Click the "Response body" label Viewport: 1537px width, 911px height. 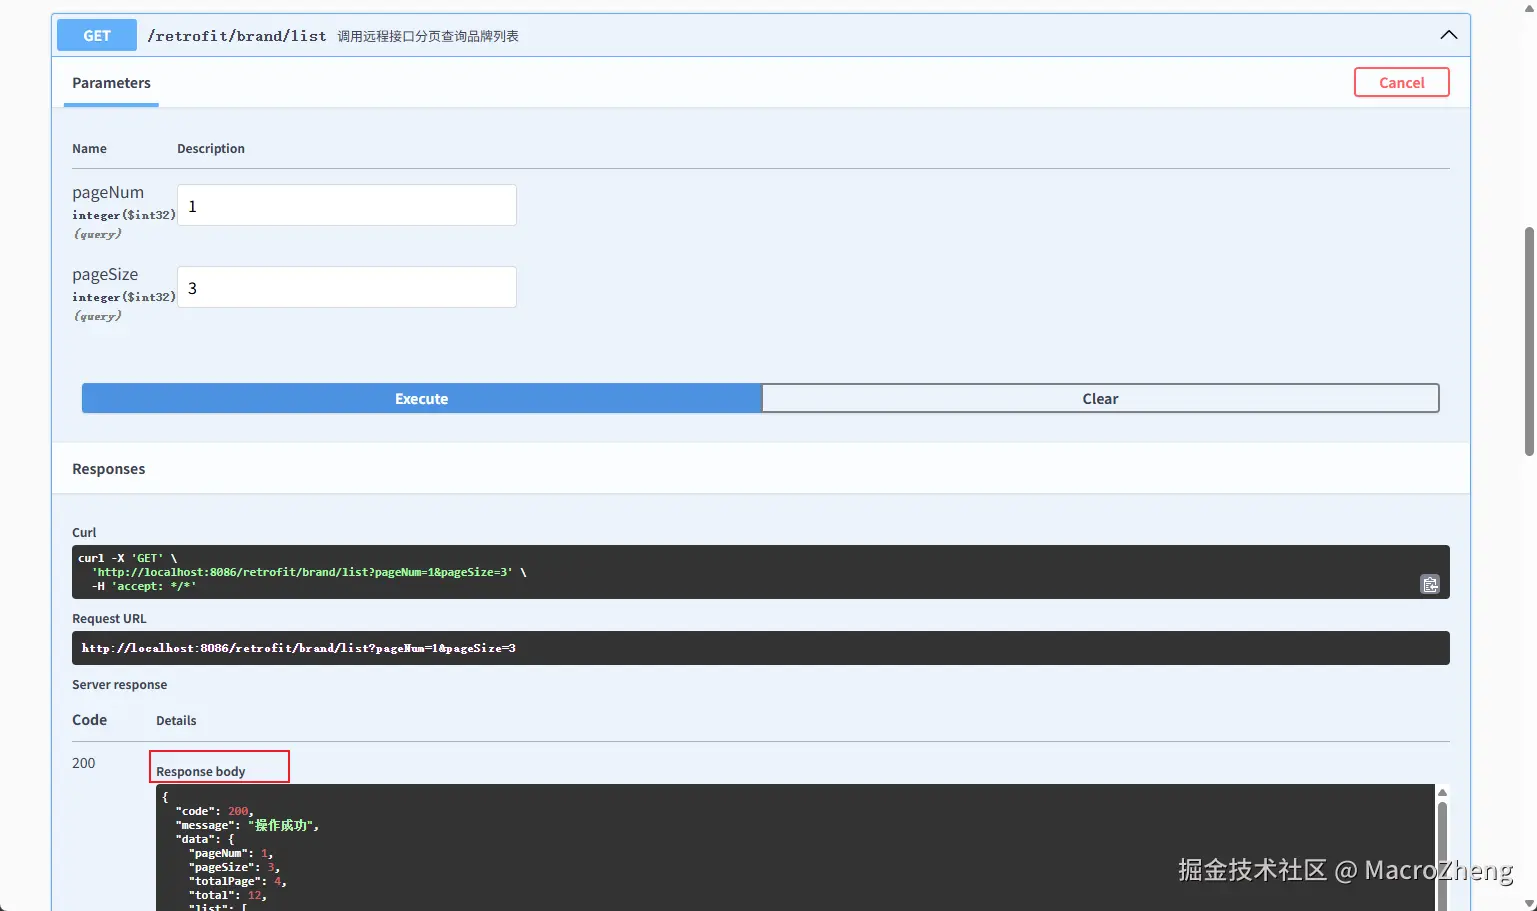200,771
